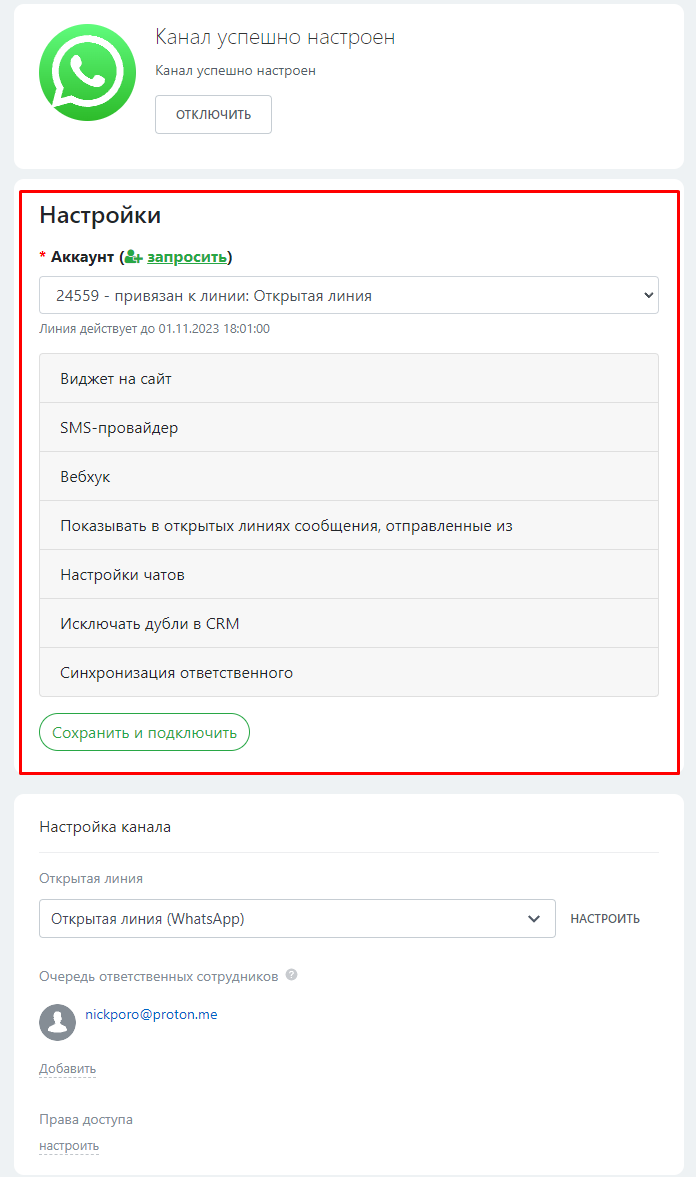The width and height of the screenshot is (696, 1177).
Task: Click the add-user icon beside запросить
Action: coord(134,257)
